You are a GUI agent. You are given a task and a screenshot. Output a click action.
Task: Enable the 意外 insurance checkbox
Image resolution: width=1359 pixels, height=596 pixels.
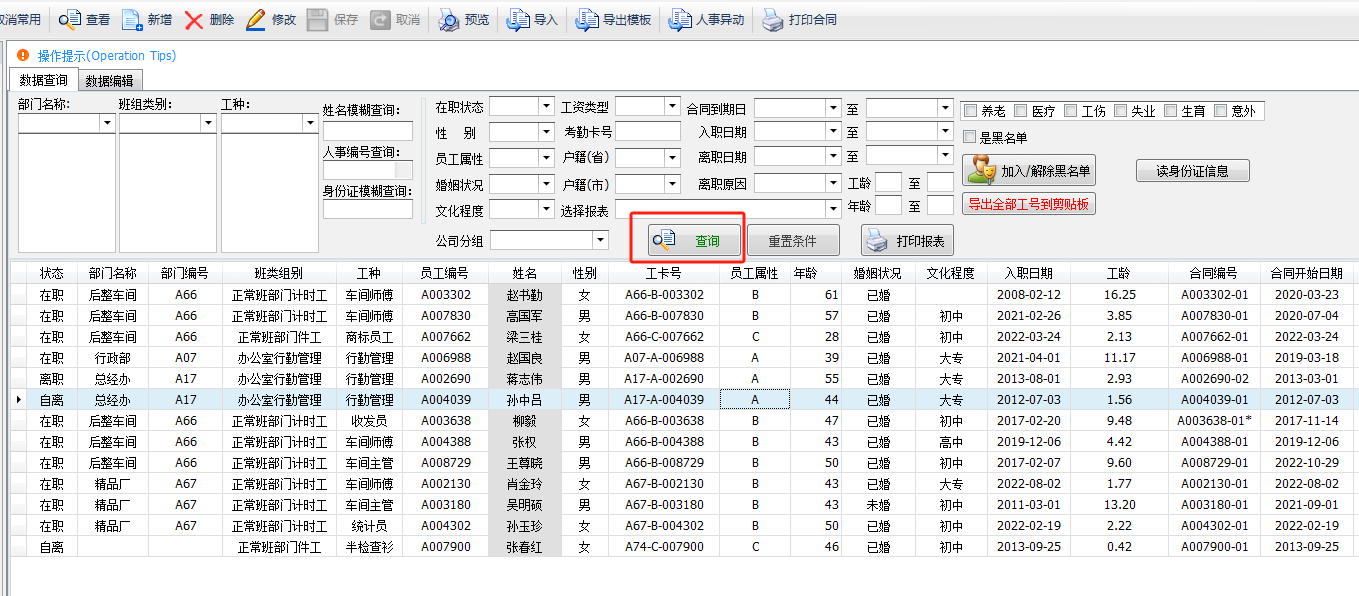coord(1220,111)
